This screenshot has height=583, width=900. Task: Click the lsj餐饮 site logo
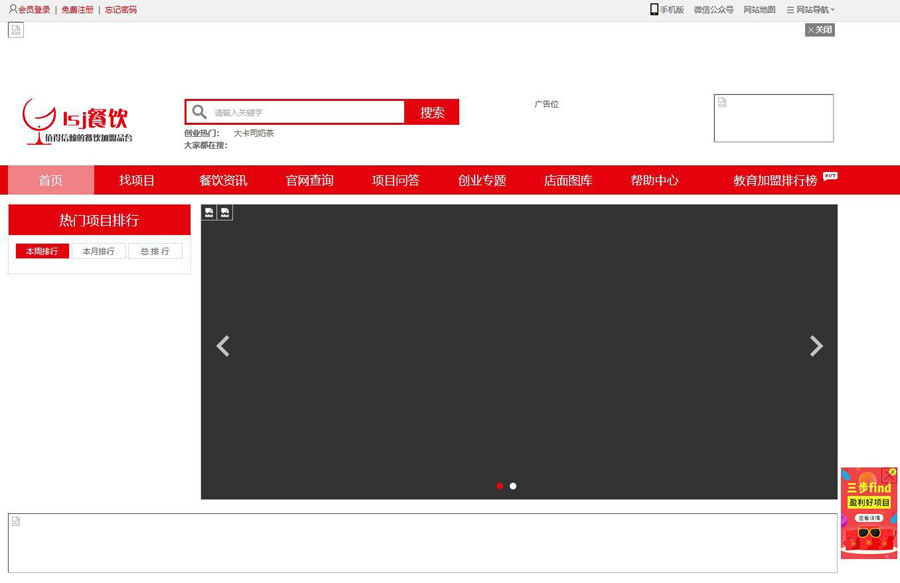coord(78,122)
